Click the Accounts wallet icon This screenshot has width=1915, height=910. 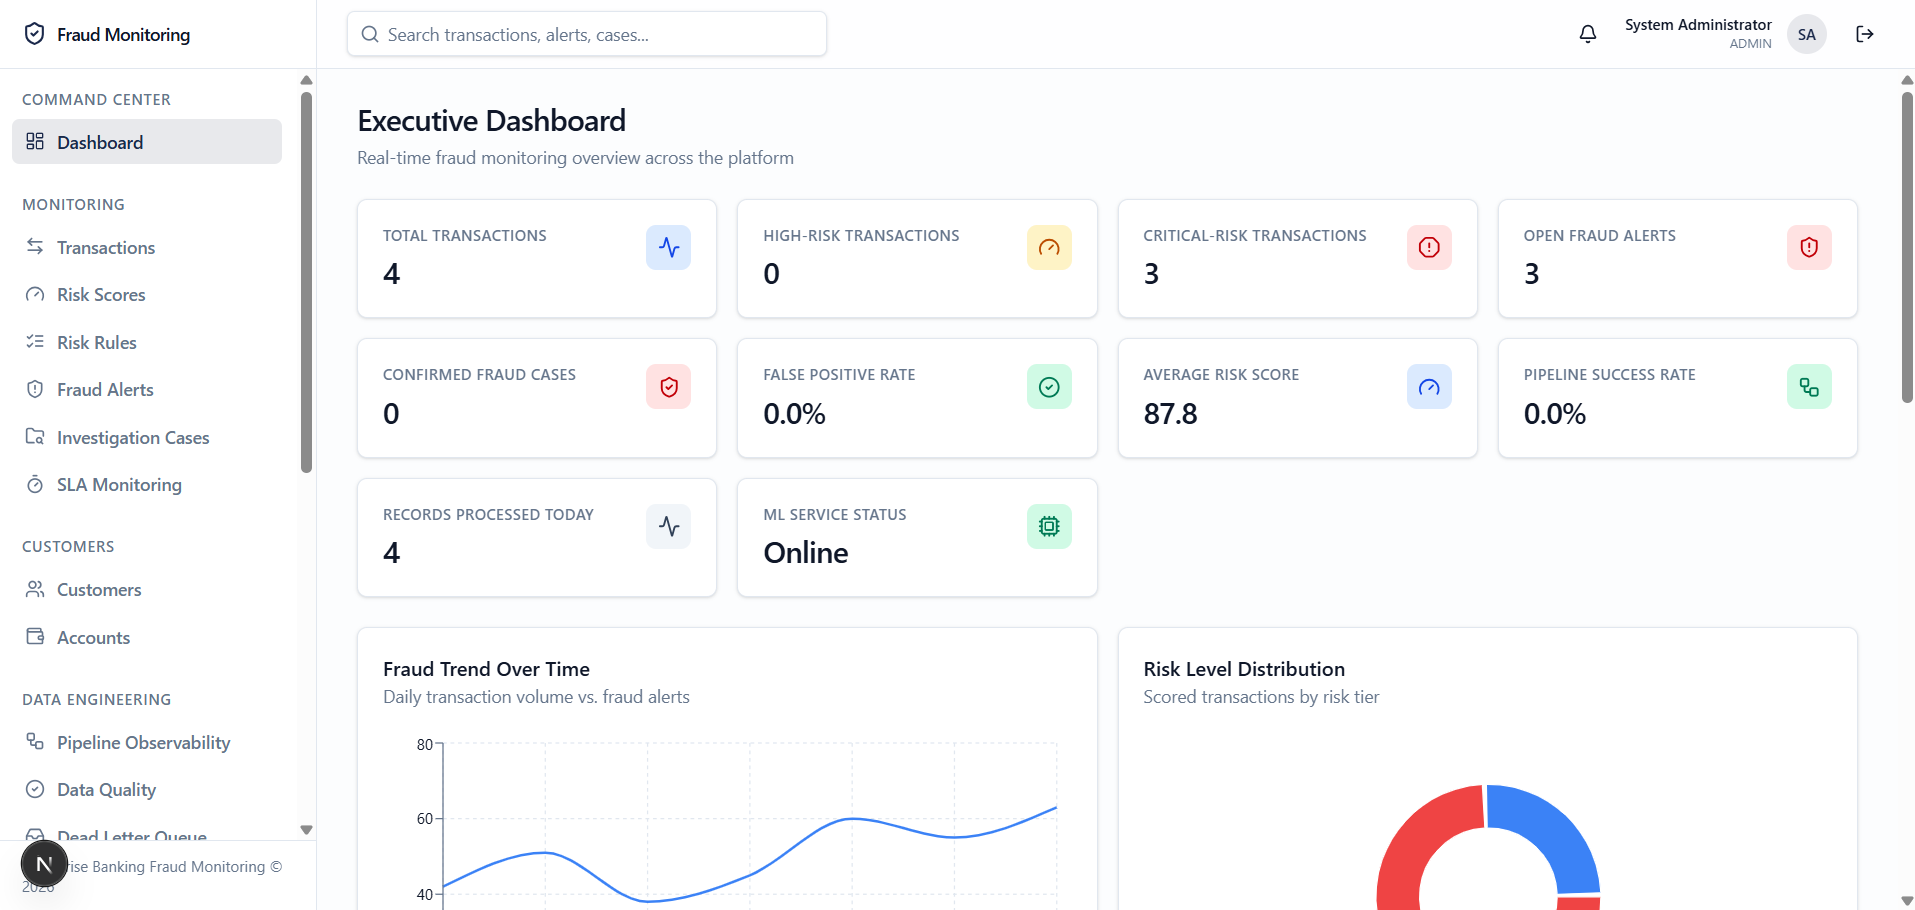pos(35,636)
